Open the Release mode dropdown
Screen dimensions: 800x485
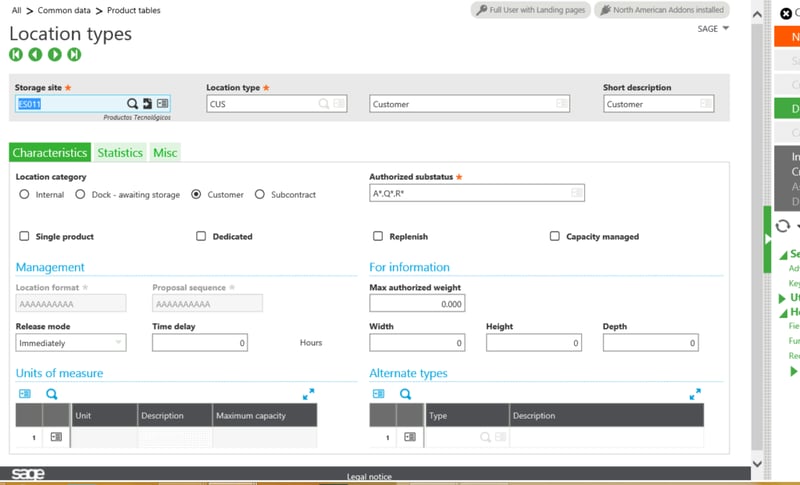coord(71,343)
